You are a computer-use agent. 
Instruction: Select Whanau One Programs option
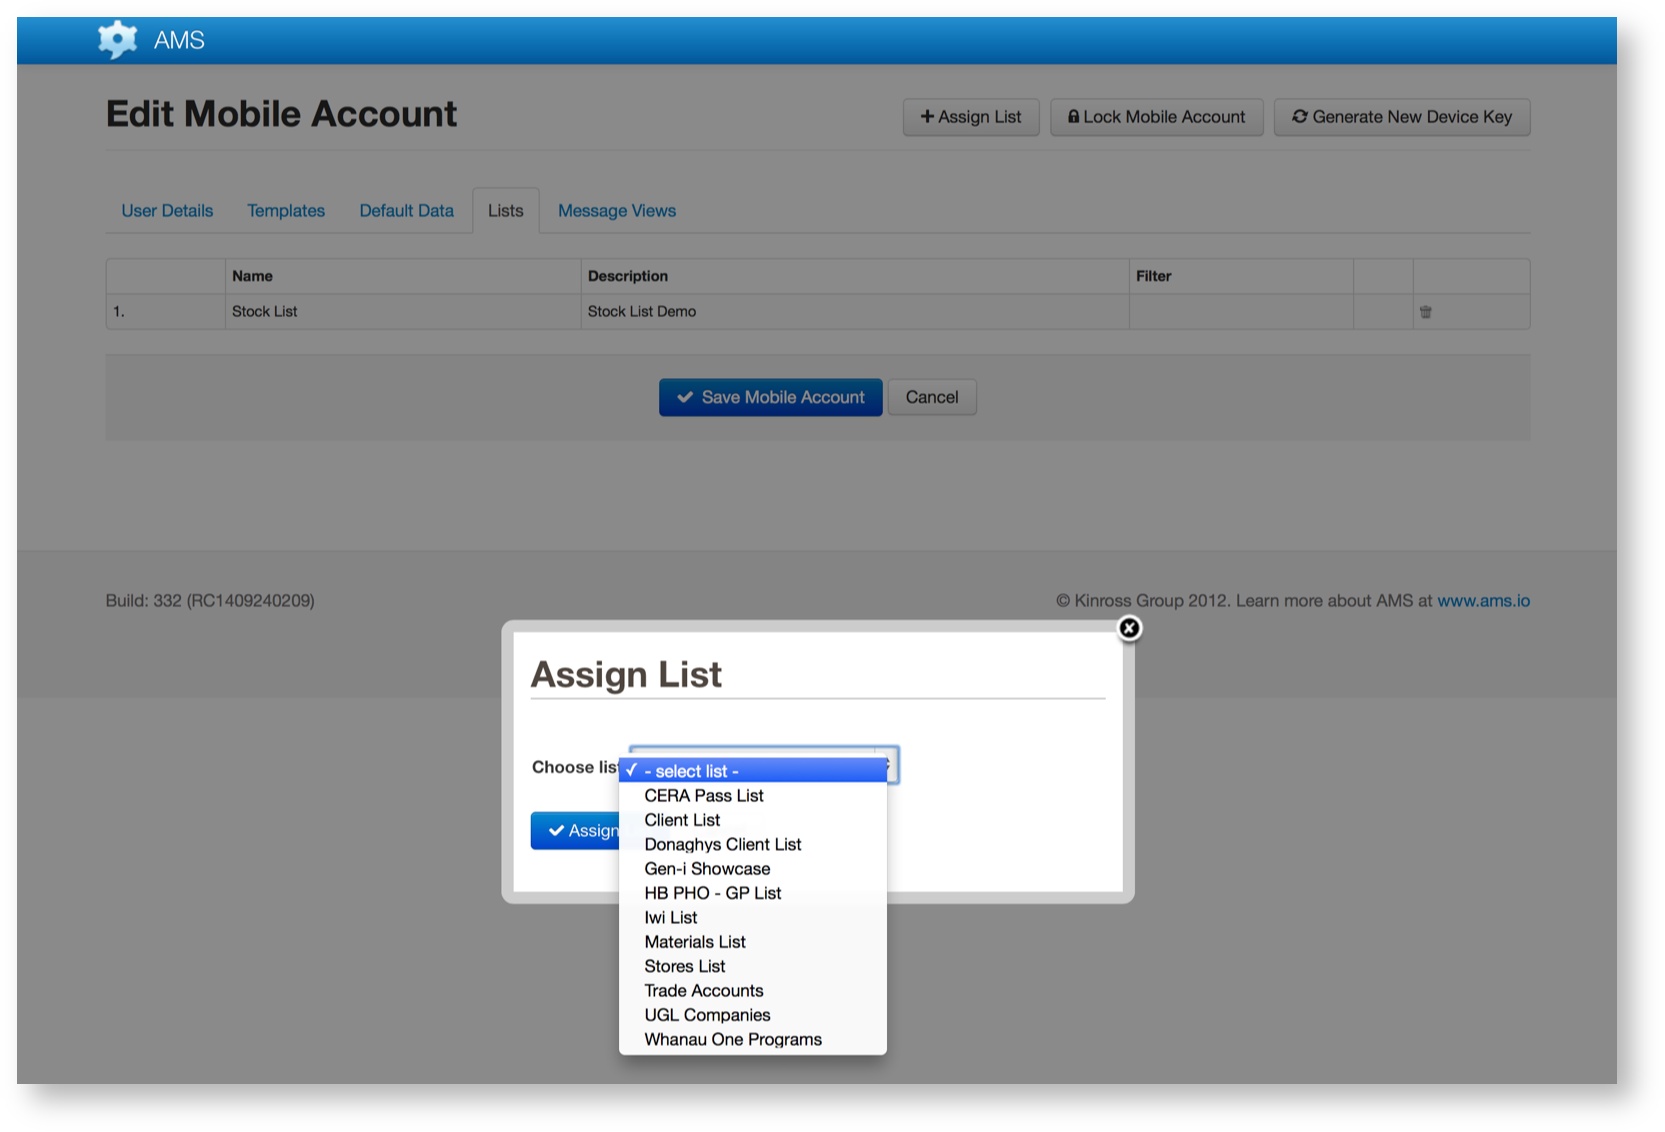732,1040
